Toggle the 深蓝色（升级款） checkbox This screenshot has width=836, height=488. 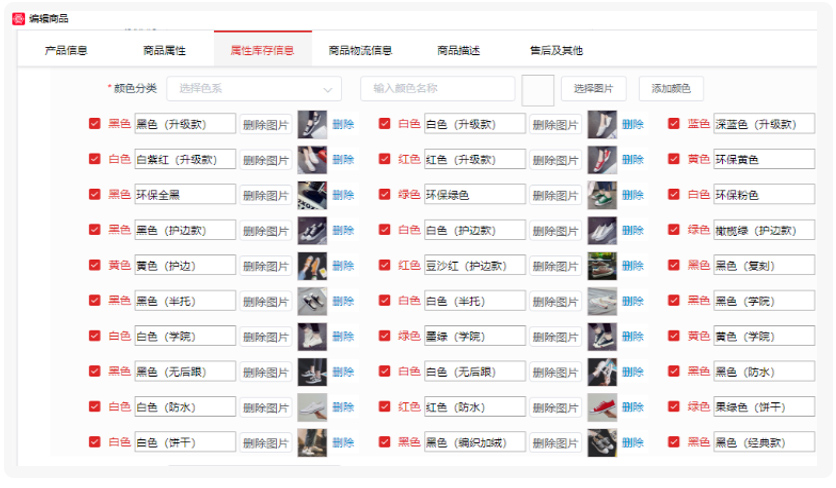[674, 124]
